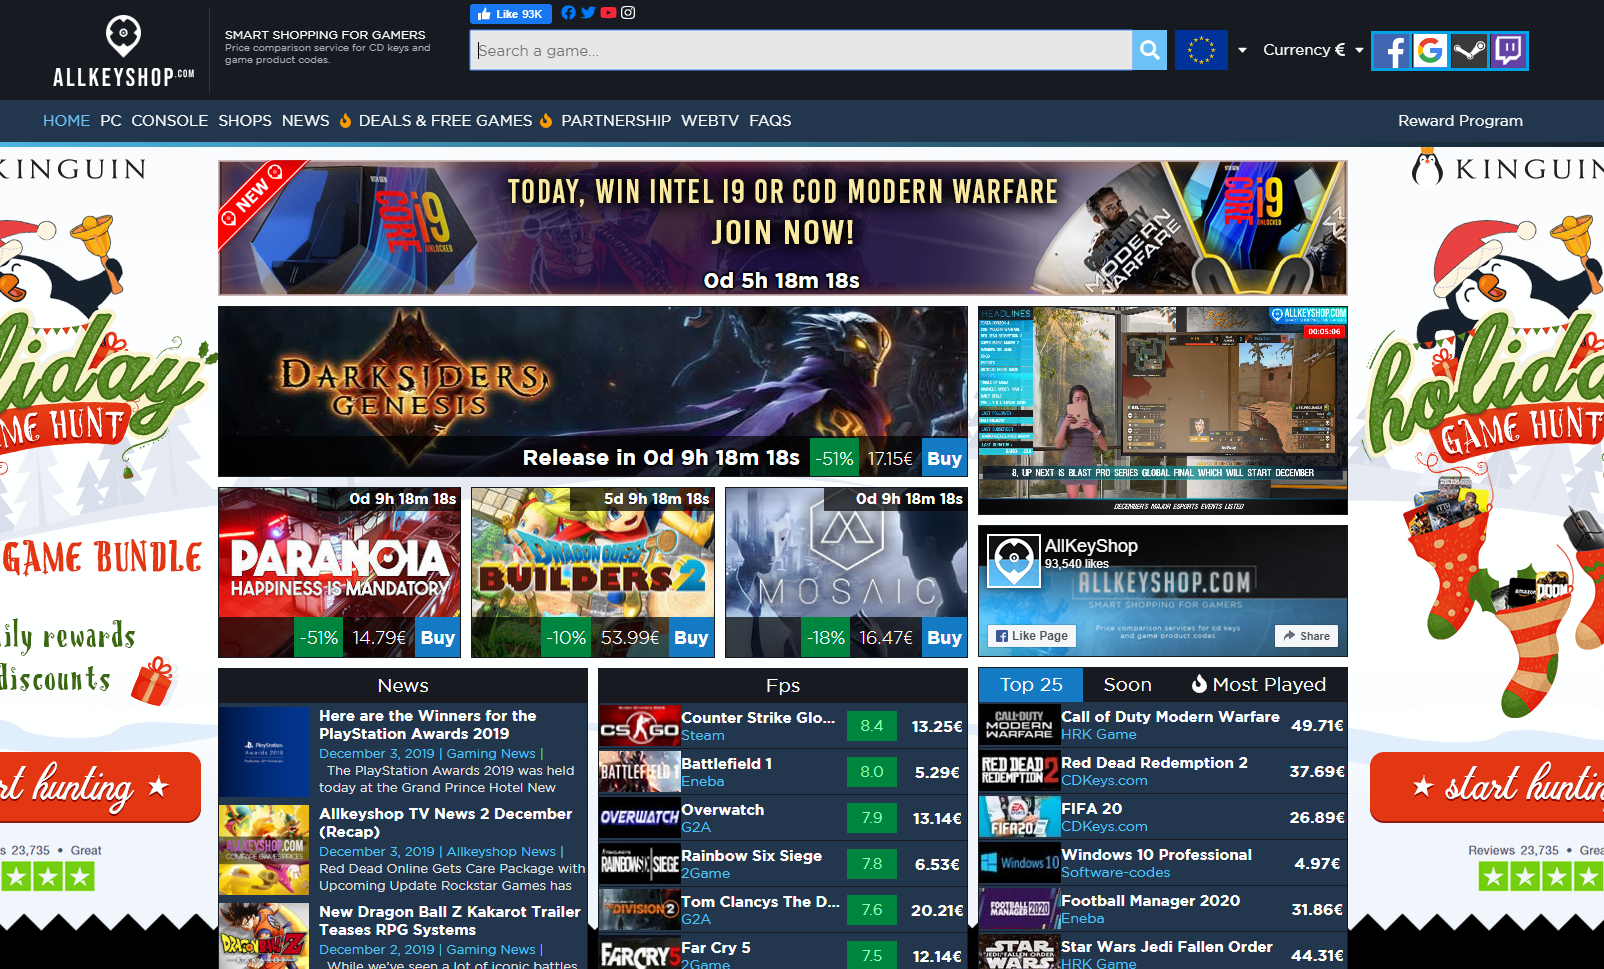The image size is (1604, 969).
Task: Open the Instagram icon in header
Action: pos(628,13)
